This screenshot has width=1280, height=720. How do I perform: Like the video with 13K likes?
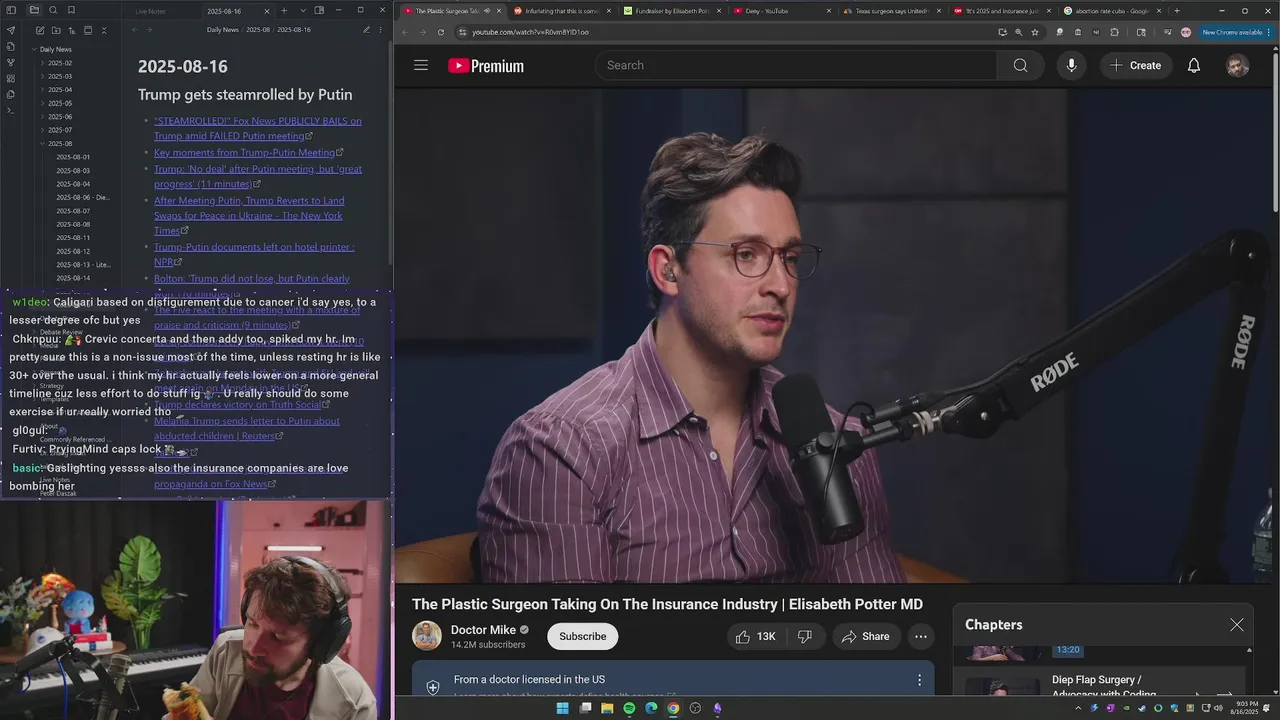click(756, 636)
